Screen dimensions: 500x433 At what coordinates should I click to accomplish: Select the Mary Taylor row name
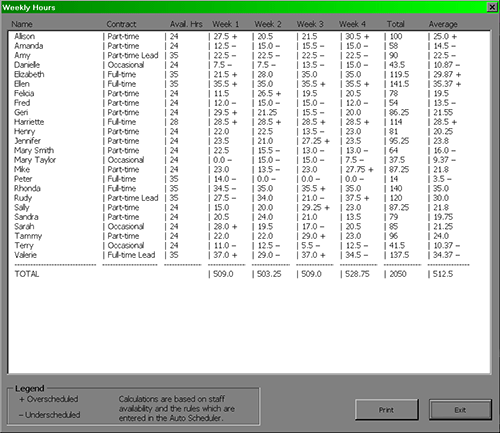tap(35, 160)
